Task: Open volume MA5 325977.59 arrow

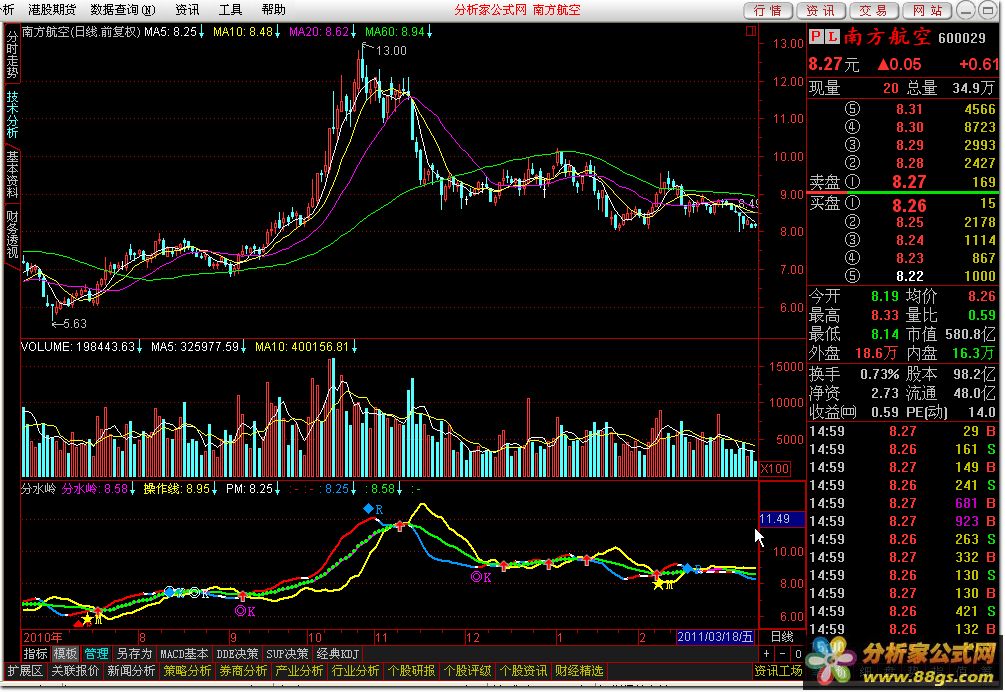Action: click(244, 347)
